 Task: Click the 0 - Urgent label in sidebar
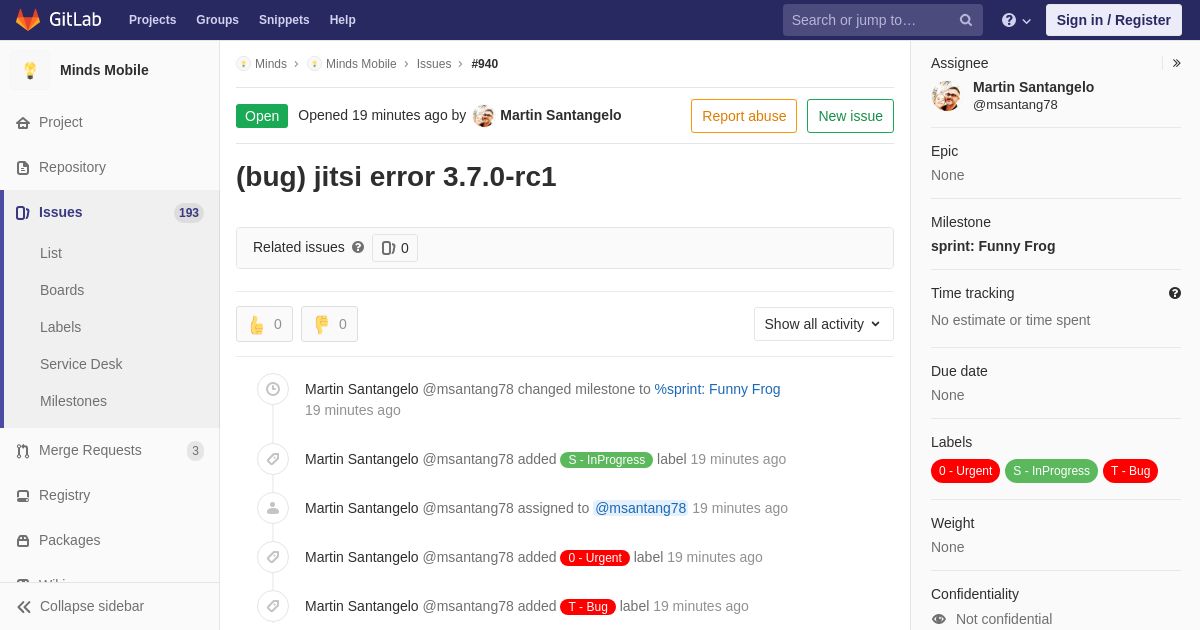pyautogui.click(x=965, y=471)
